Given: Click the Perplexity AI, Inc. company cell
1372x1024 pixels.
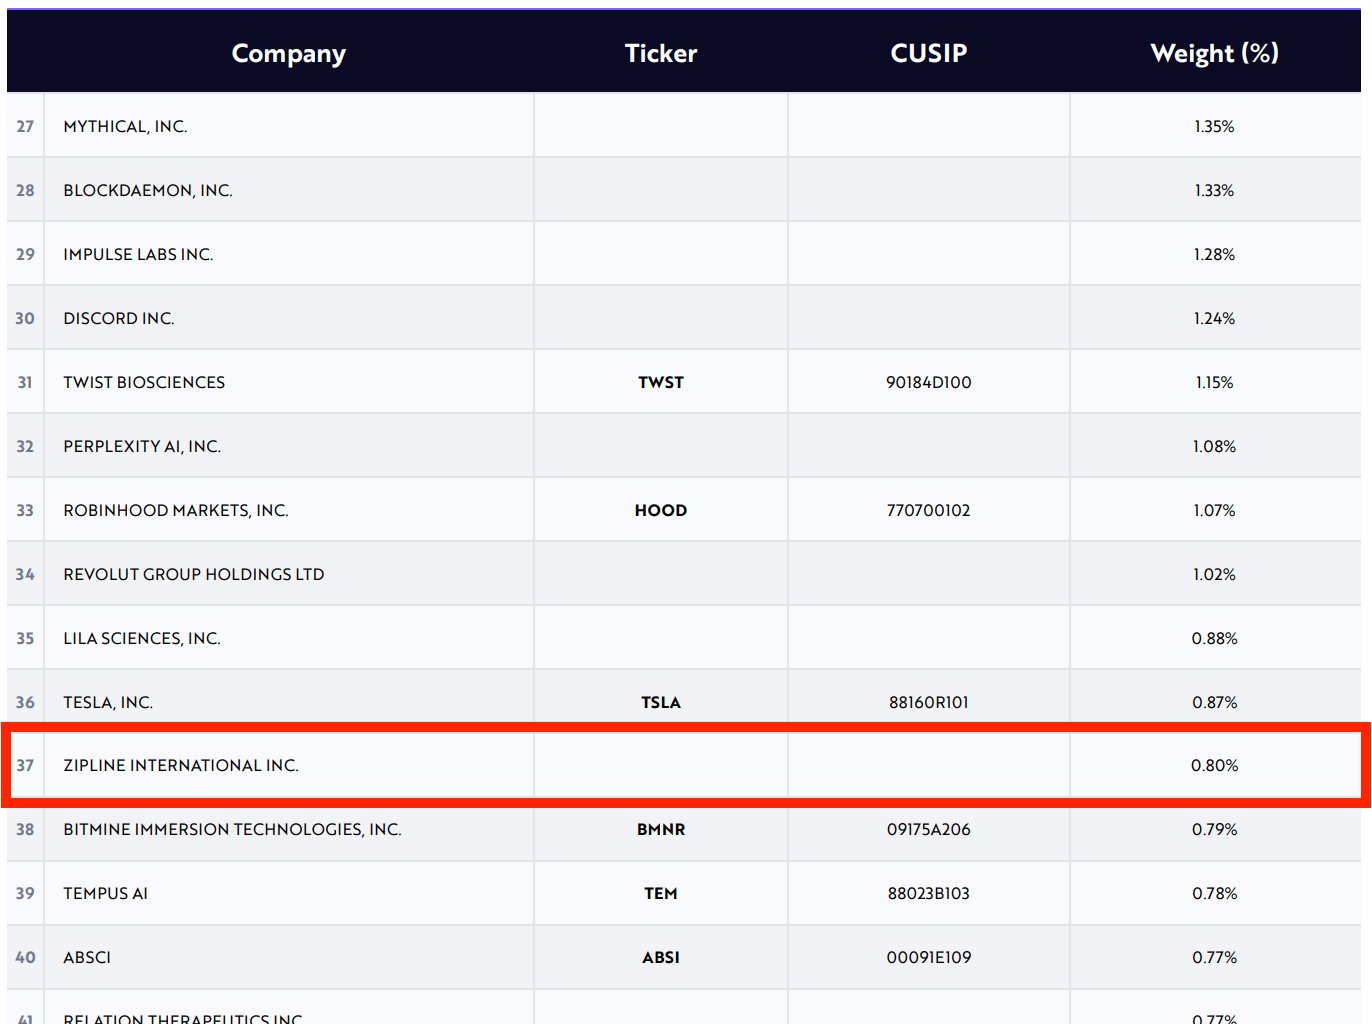Looking at the screenshot, I should 142,446.
